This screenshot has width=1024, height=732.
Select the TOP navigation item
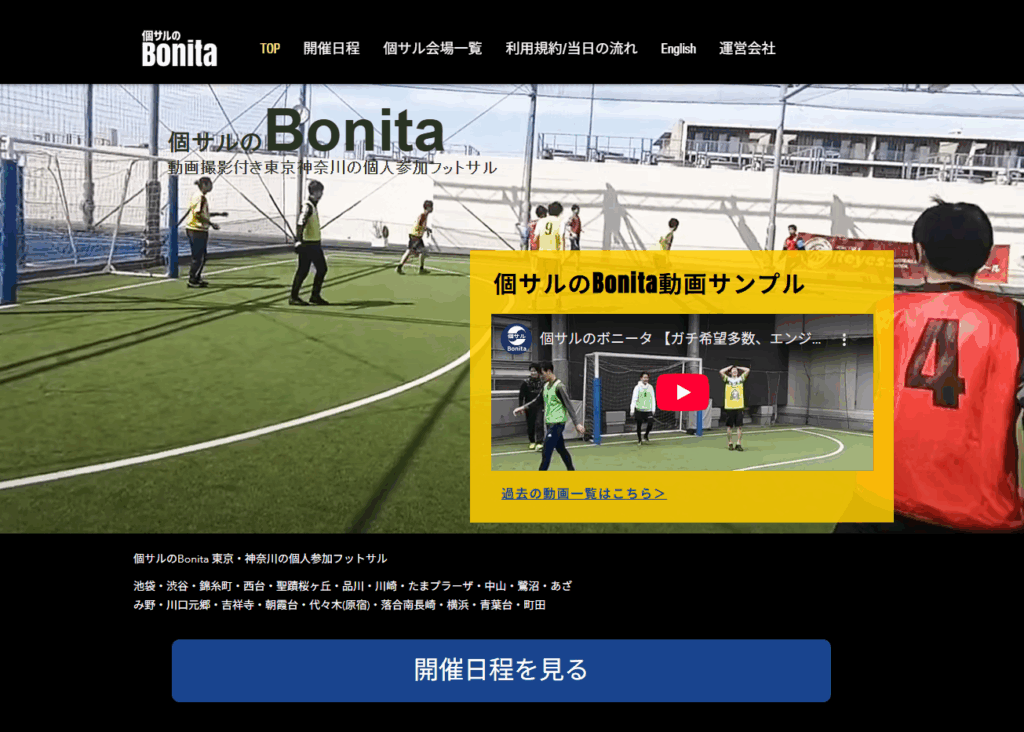click(x=270, y=48)
